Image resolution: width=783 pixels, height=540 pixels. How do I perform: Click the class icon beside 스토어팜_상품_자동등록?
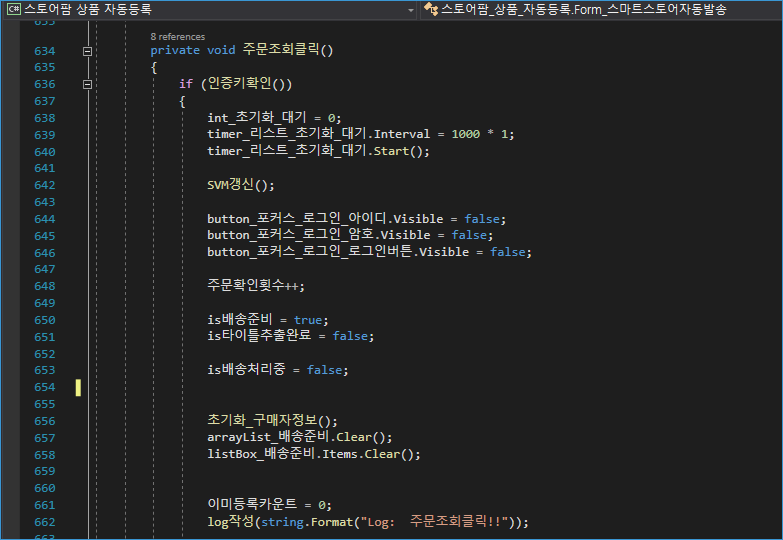431,9
